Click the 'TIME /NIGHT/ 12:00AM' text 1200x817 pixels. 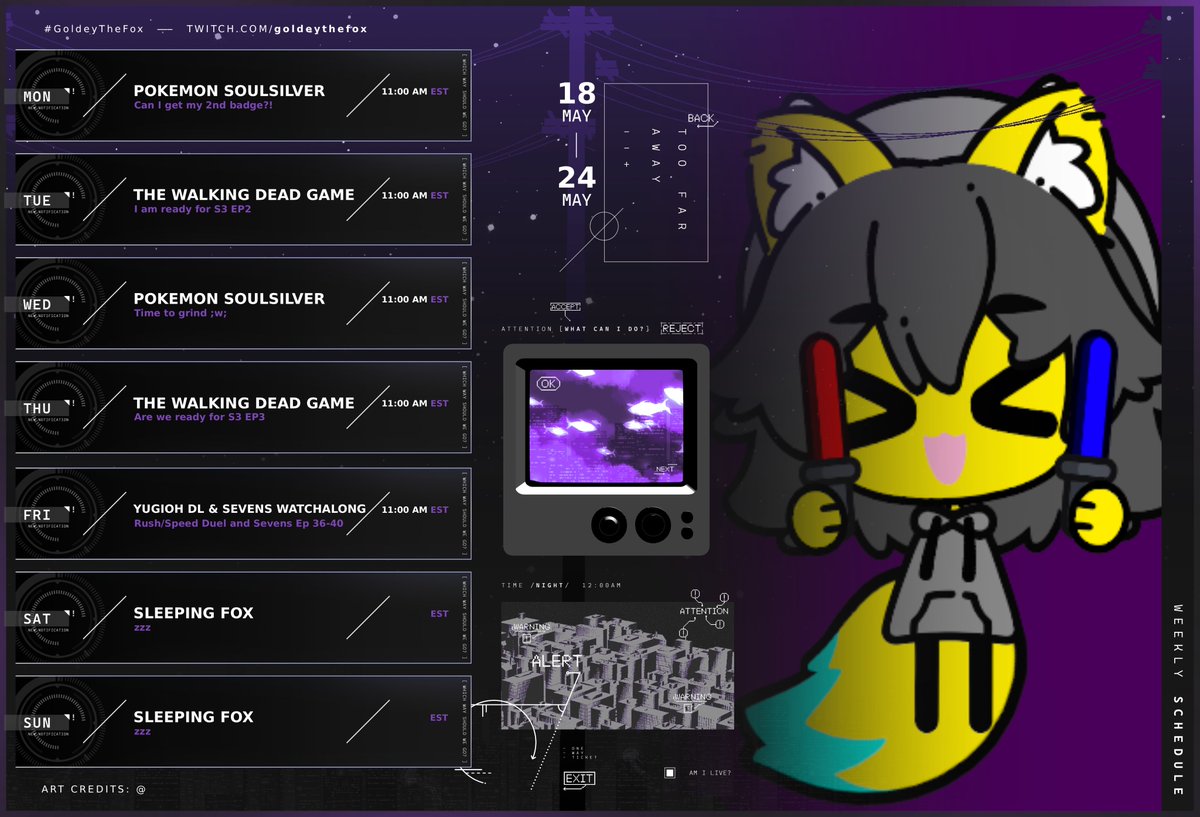pos(561,585)
